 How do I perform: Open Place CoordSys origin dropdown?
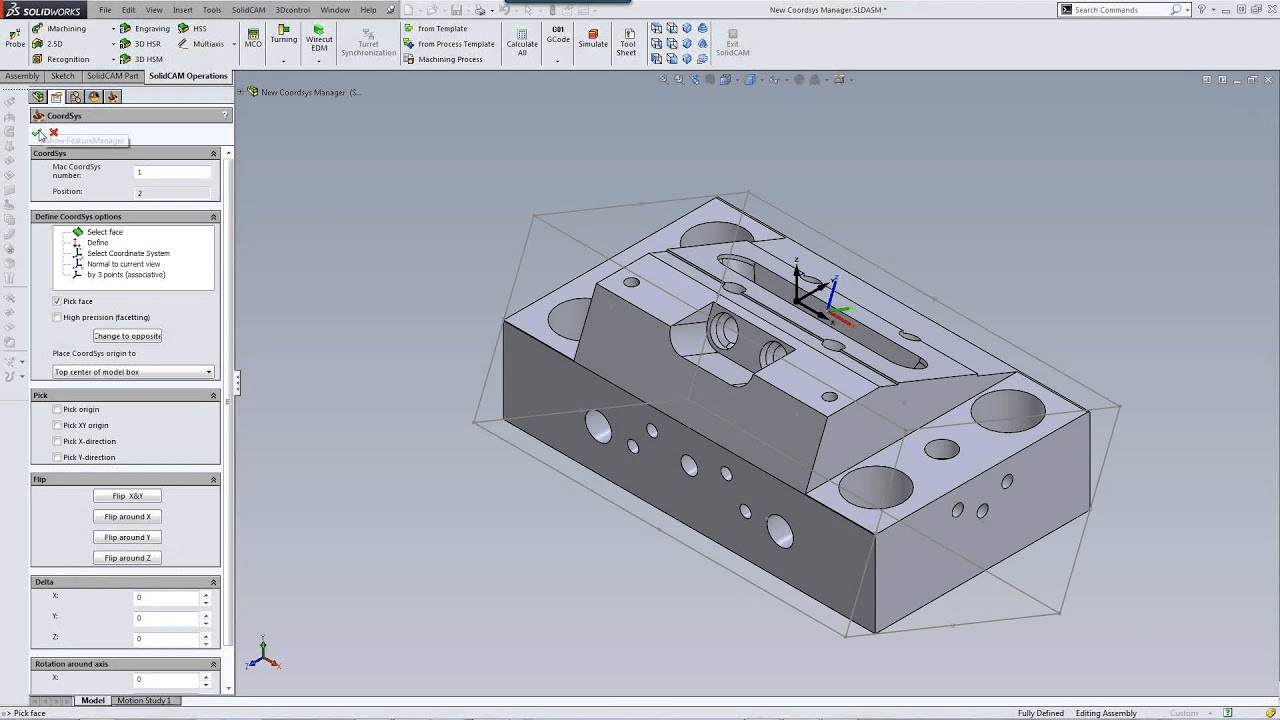(133, 372)
